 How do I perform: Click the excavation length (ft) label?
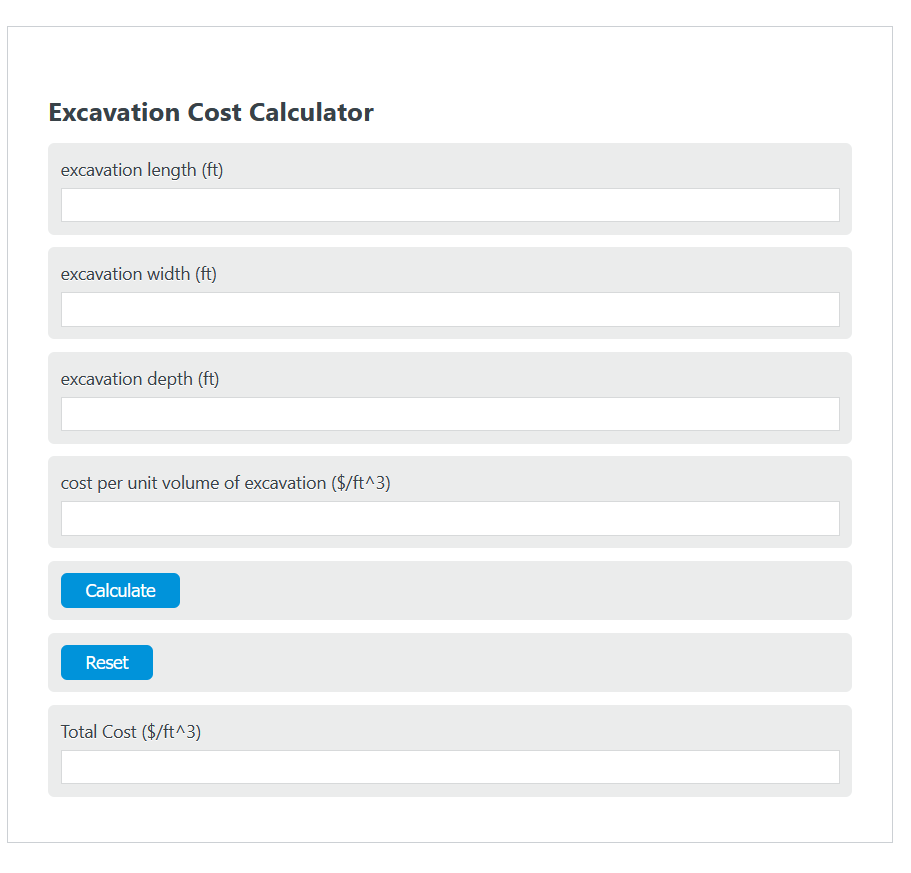[x=142, y=170]
